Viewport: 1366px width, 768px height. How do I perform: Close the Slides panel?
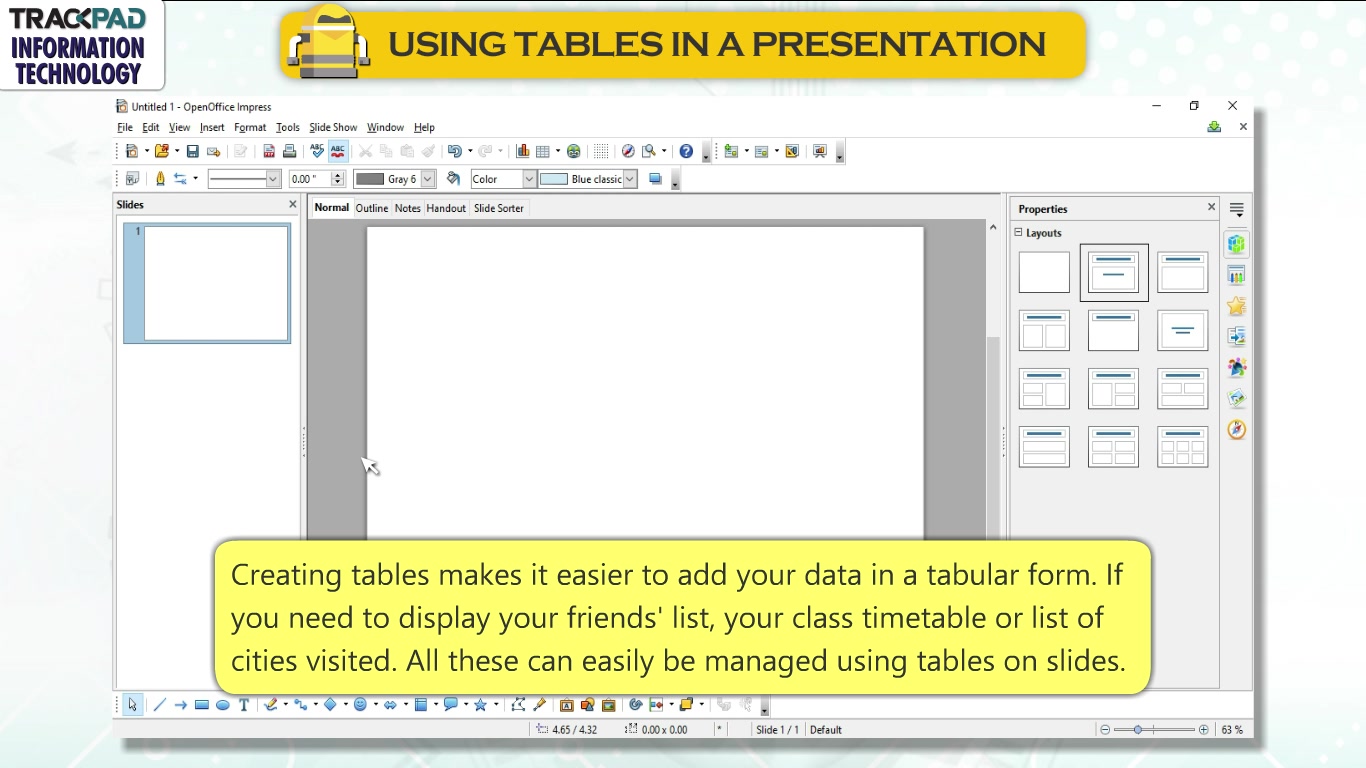[x=293, y=204]
